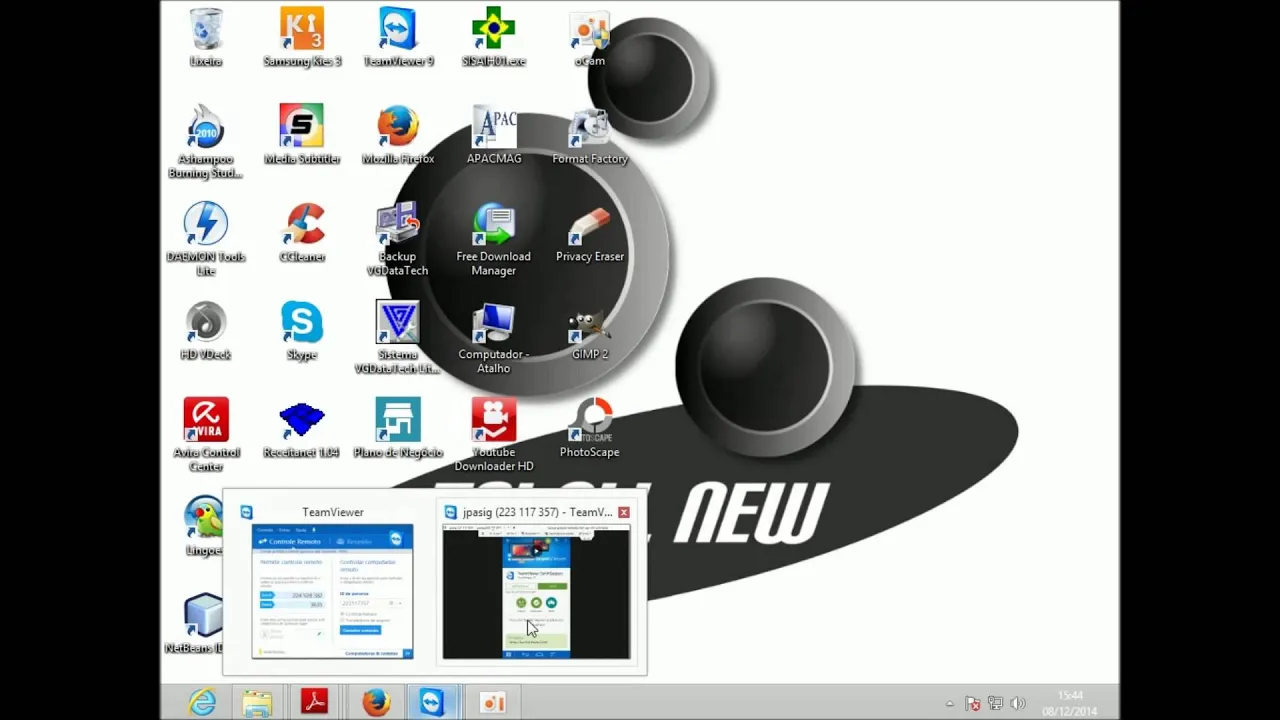The image size is (1280, 720).
Task: Open Samsung Kies 3 desktop shortcut
Action: click(302, 37)
